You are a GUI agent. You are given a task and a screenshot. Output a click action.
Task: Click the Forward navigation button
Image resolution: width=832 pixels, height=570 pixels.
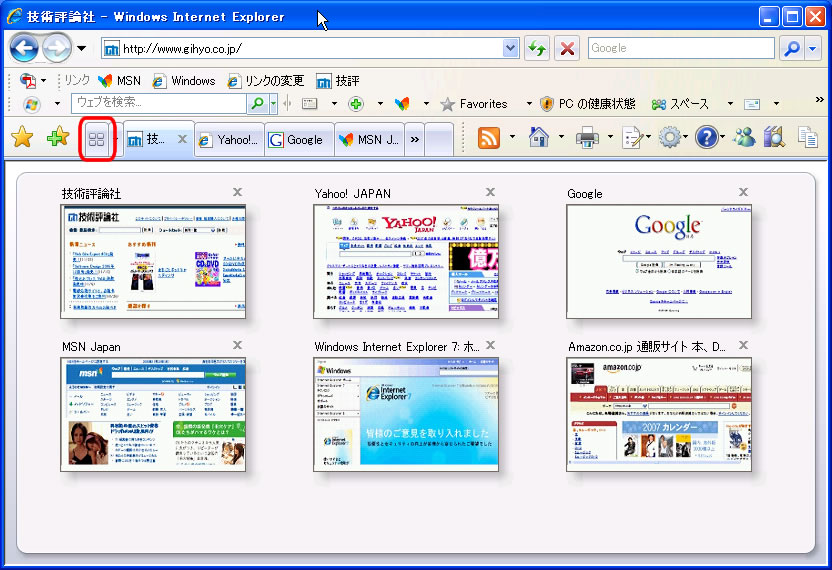57,48
